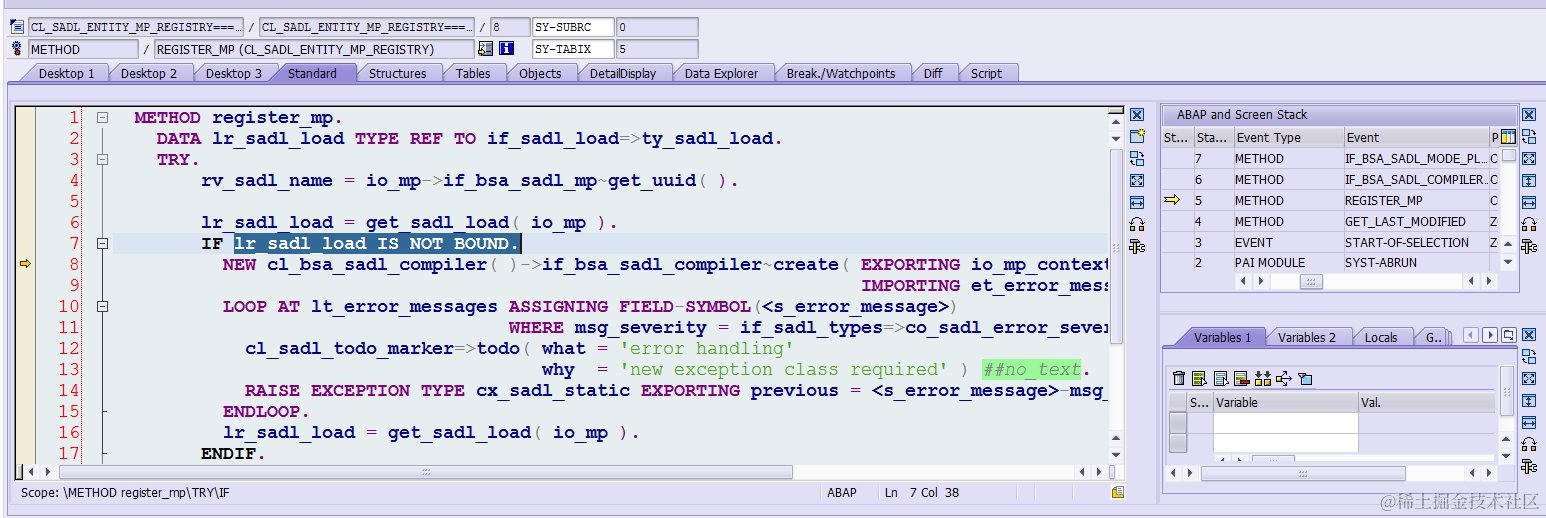
Task: Open the Objects tab
Action: (540, 73)
